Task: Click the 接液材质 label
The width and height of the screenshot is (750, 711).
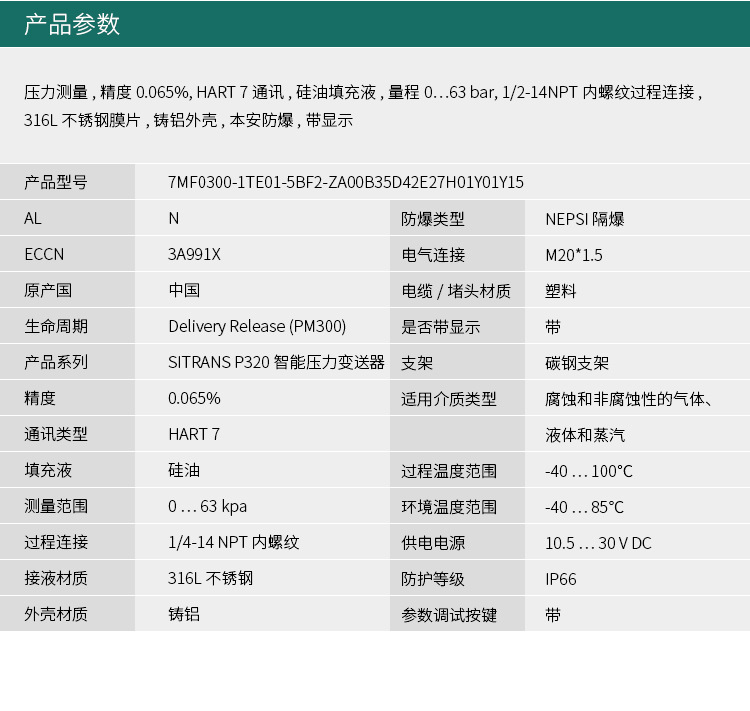Action: coord(56,578)
